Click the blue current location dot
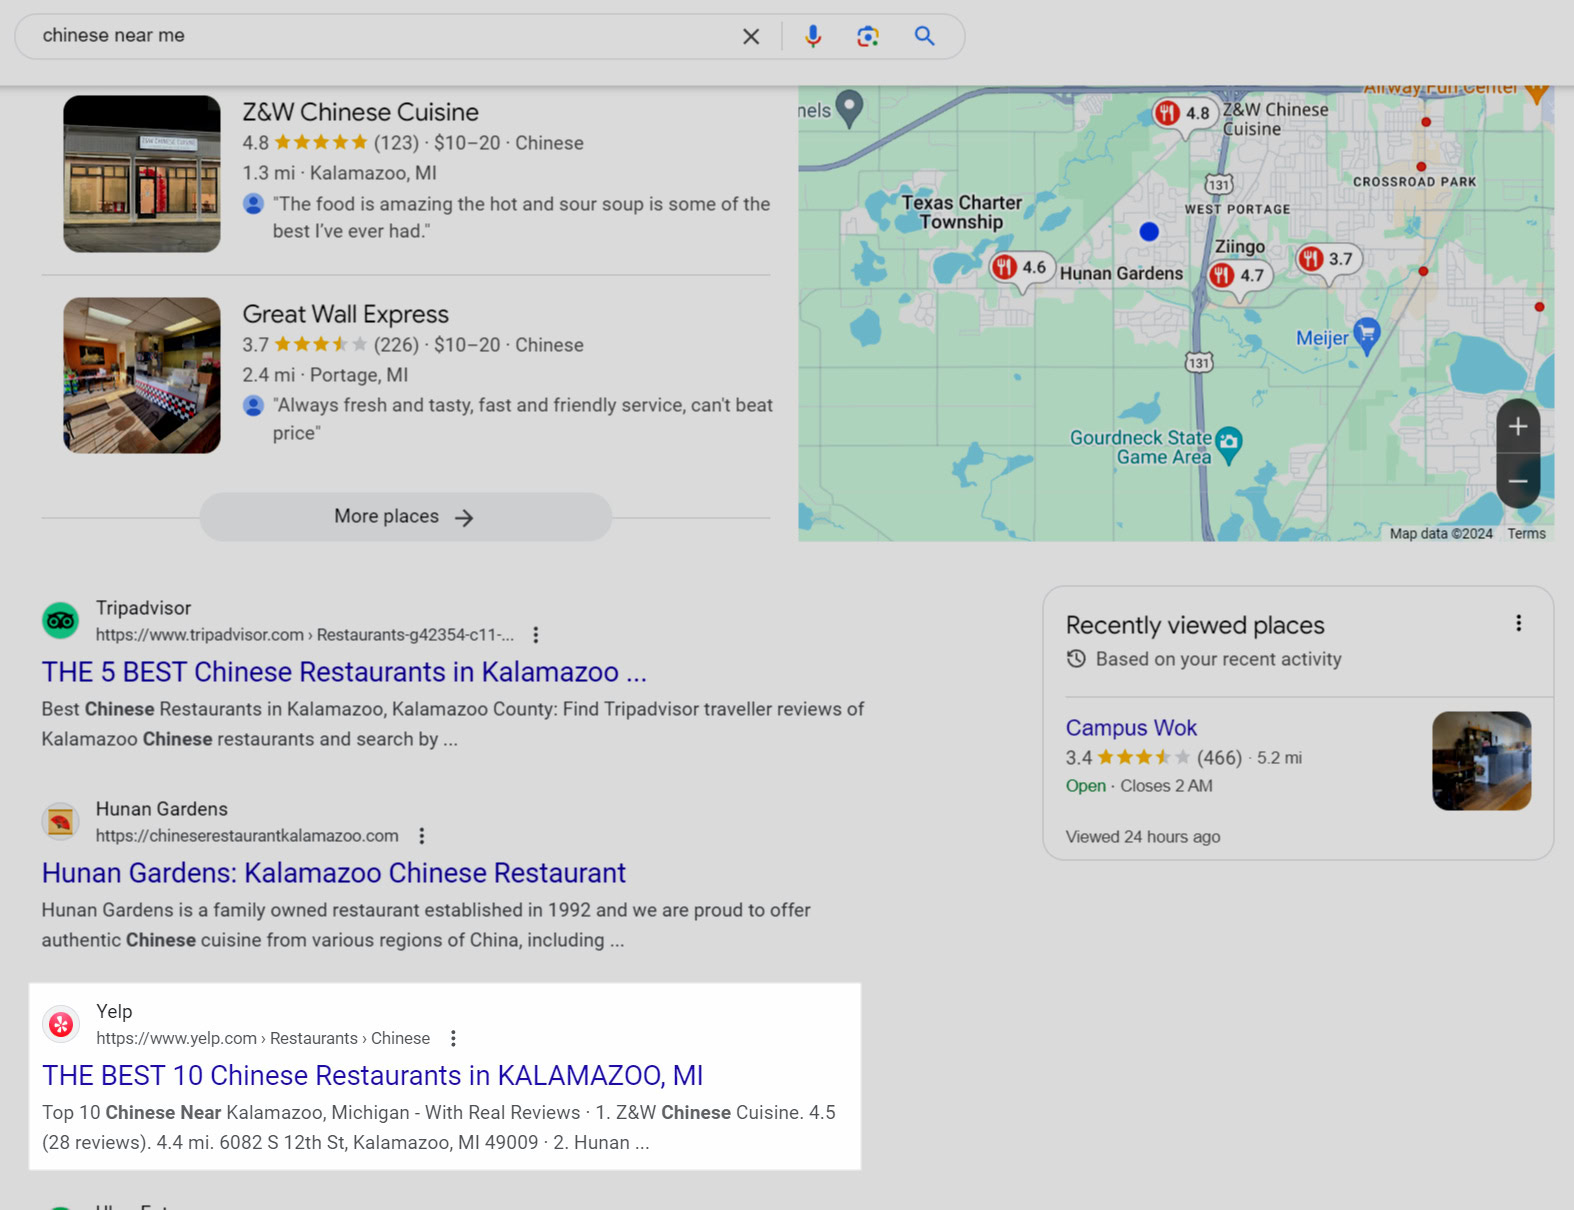Screen dimensions: 1574x1210 1149,232
